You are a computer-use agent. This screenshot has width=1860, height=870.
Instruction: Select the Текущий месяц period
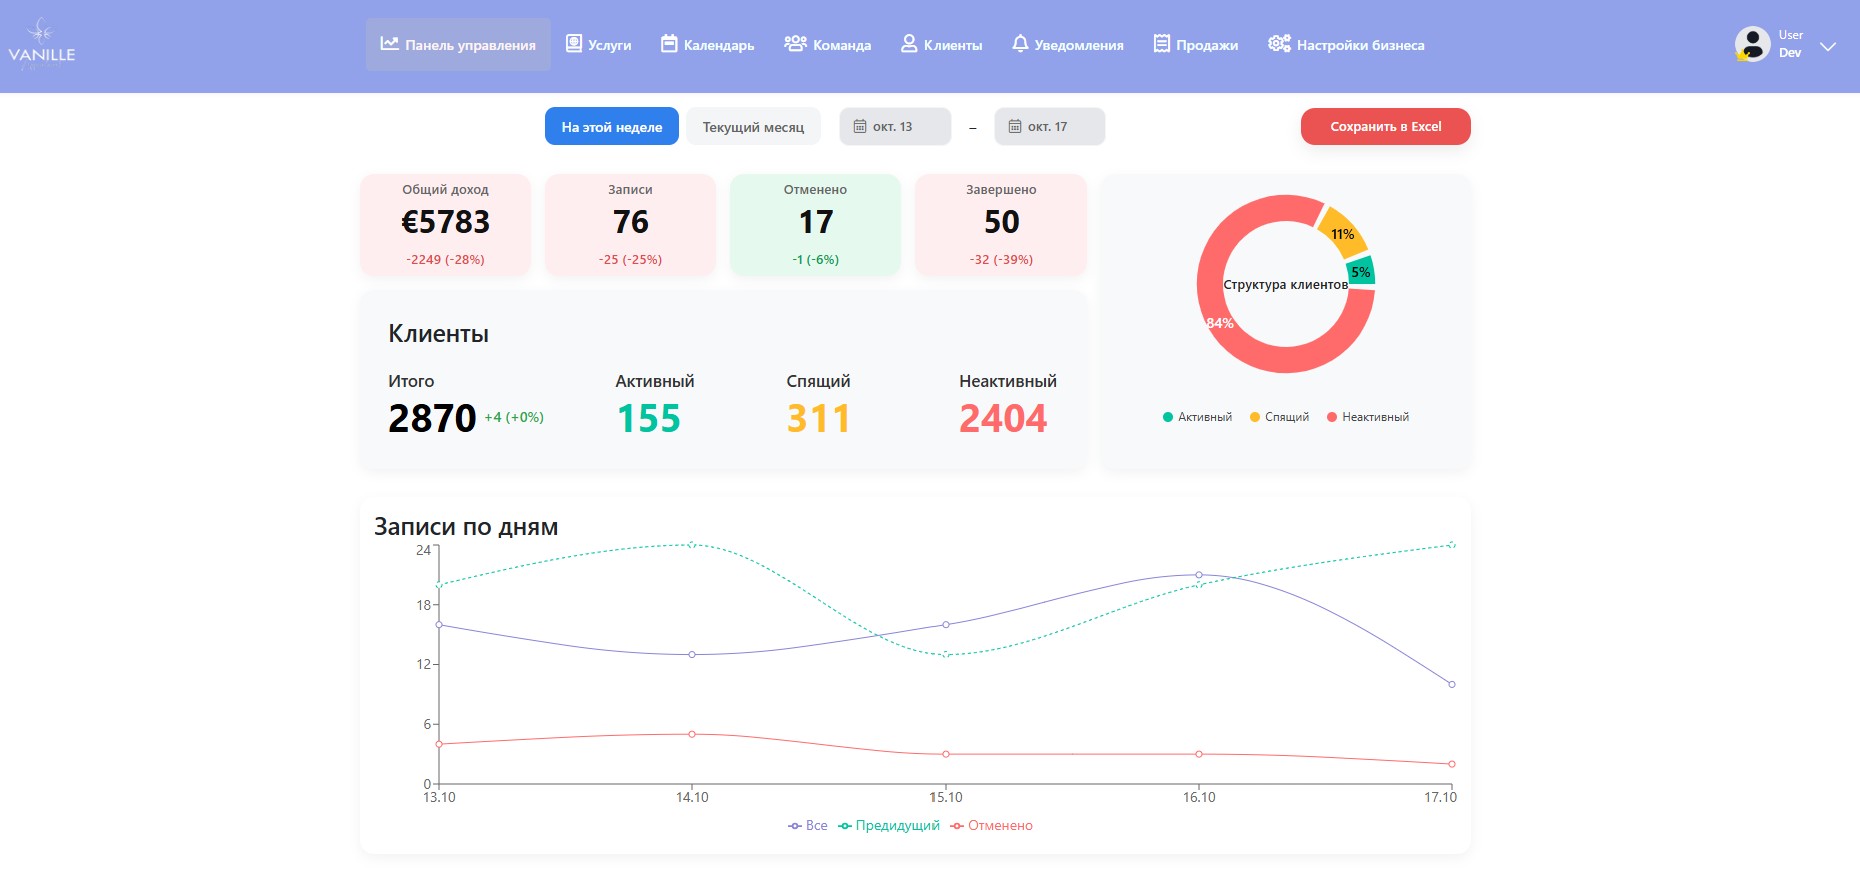(x=753, y=127)
